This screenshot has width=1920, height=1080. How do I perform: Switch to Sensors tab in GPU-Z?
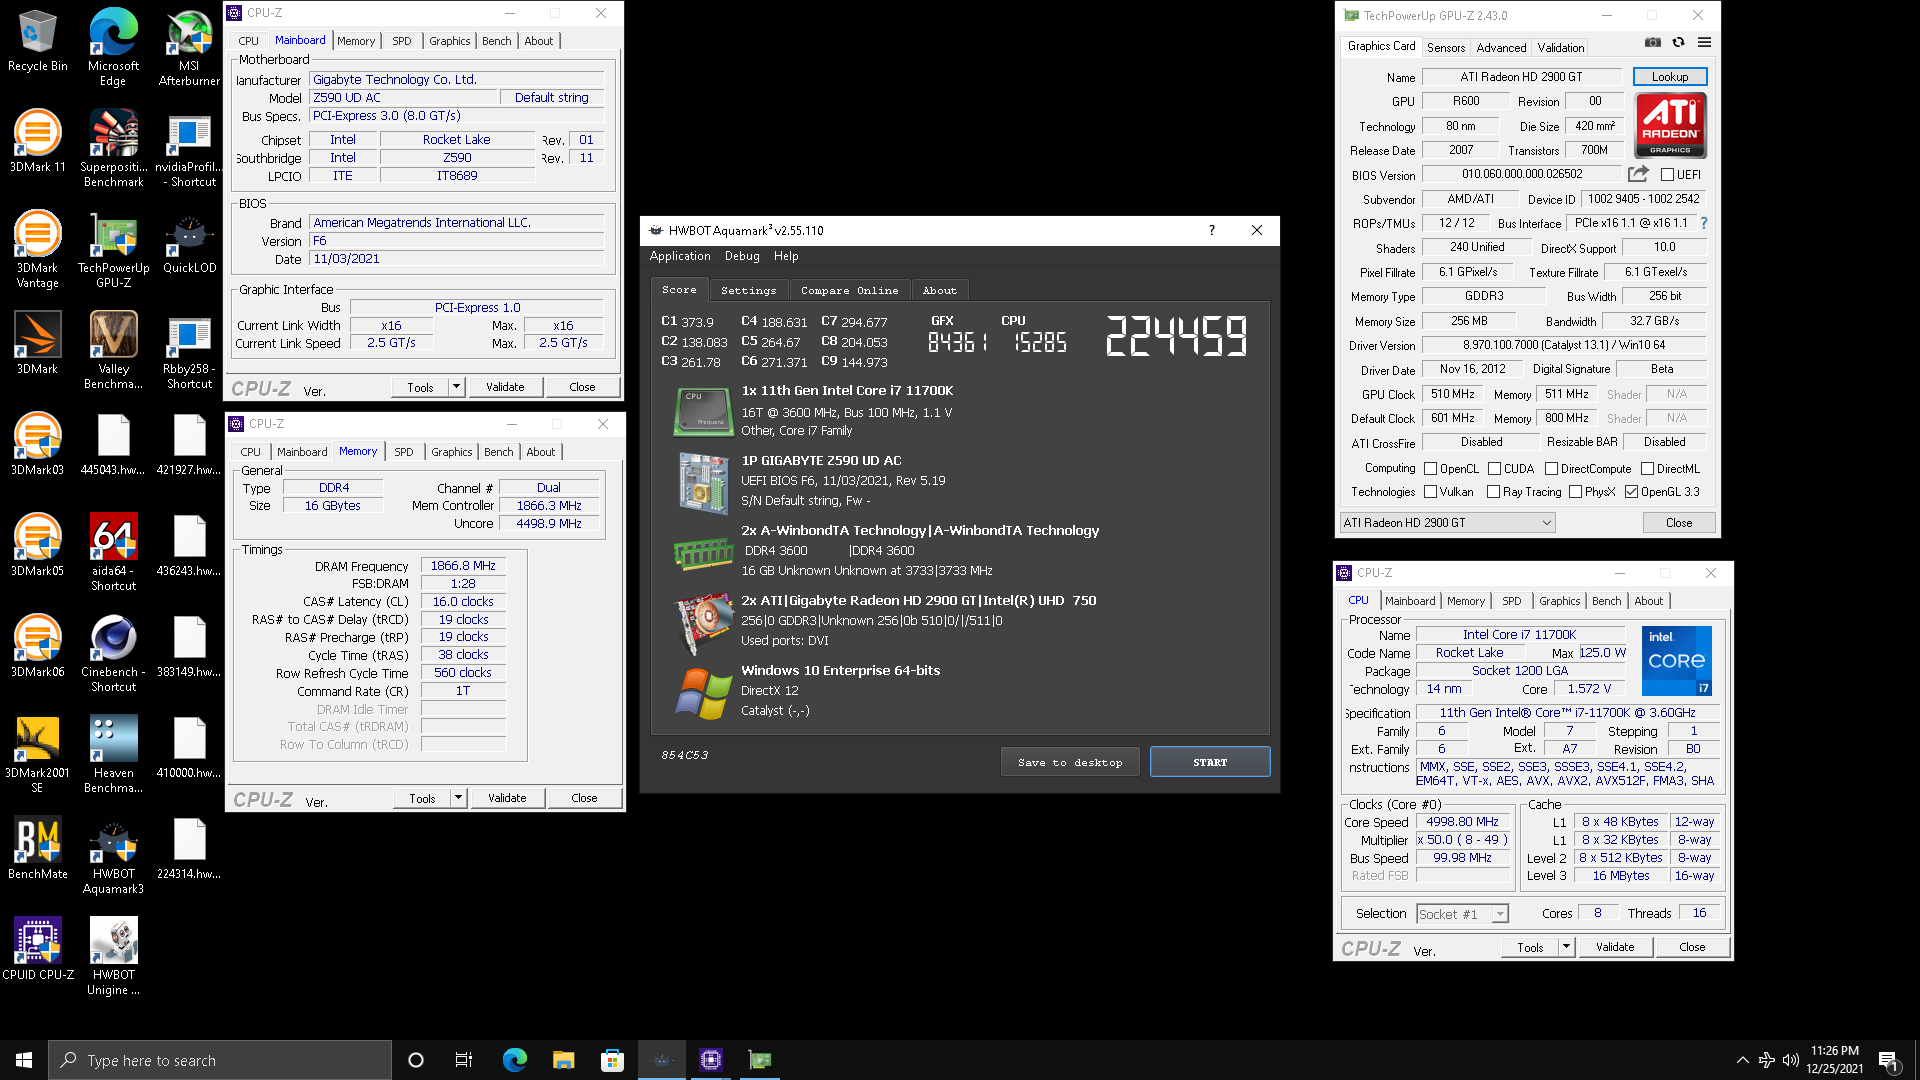1446,48
